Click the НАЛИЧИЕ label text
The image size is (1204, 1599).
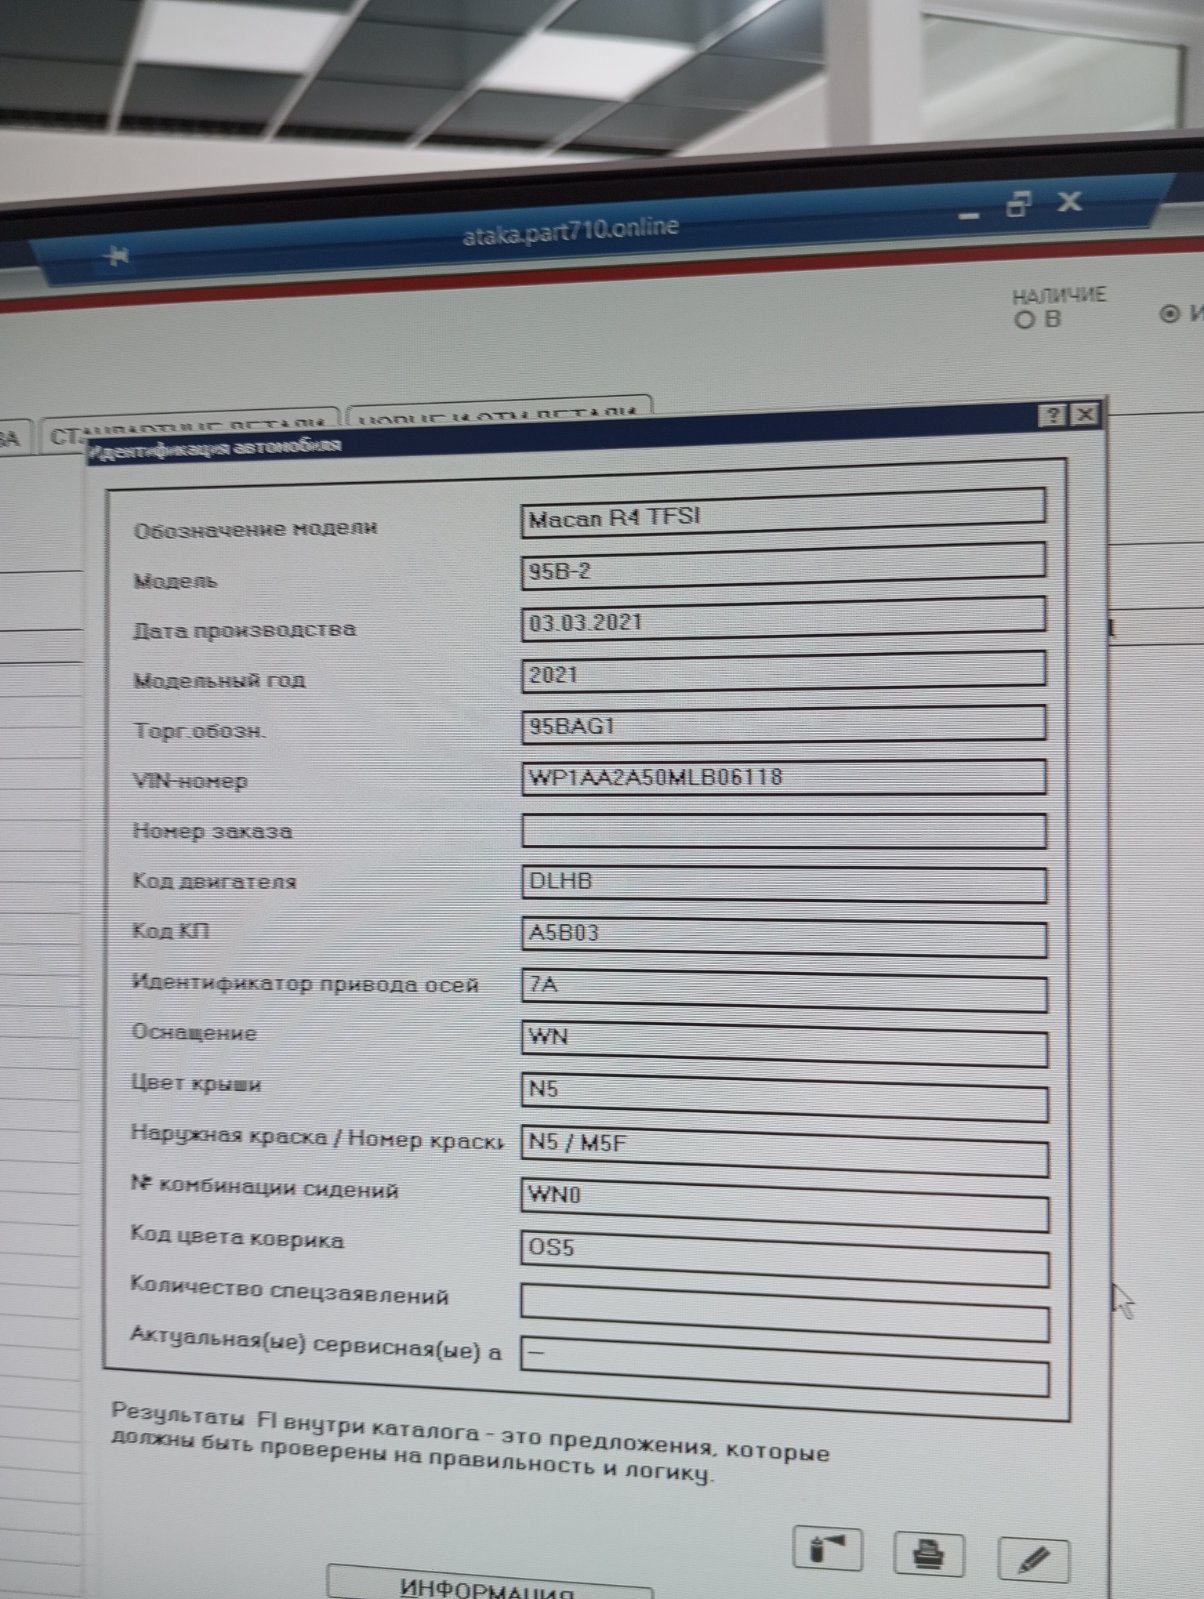coord(1059,296)
